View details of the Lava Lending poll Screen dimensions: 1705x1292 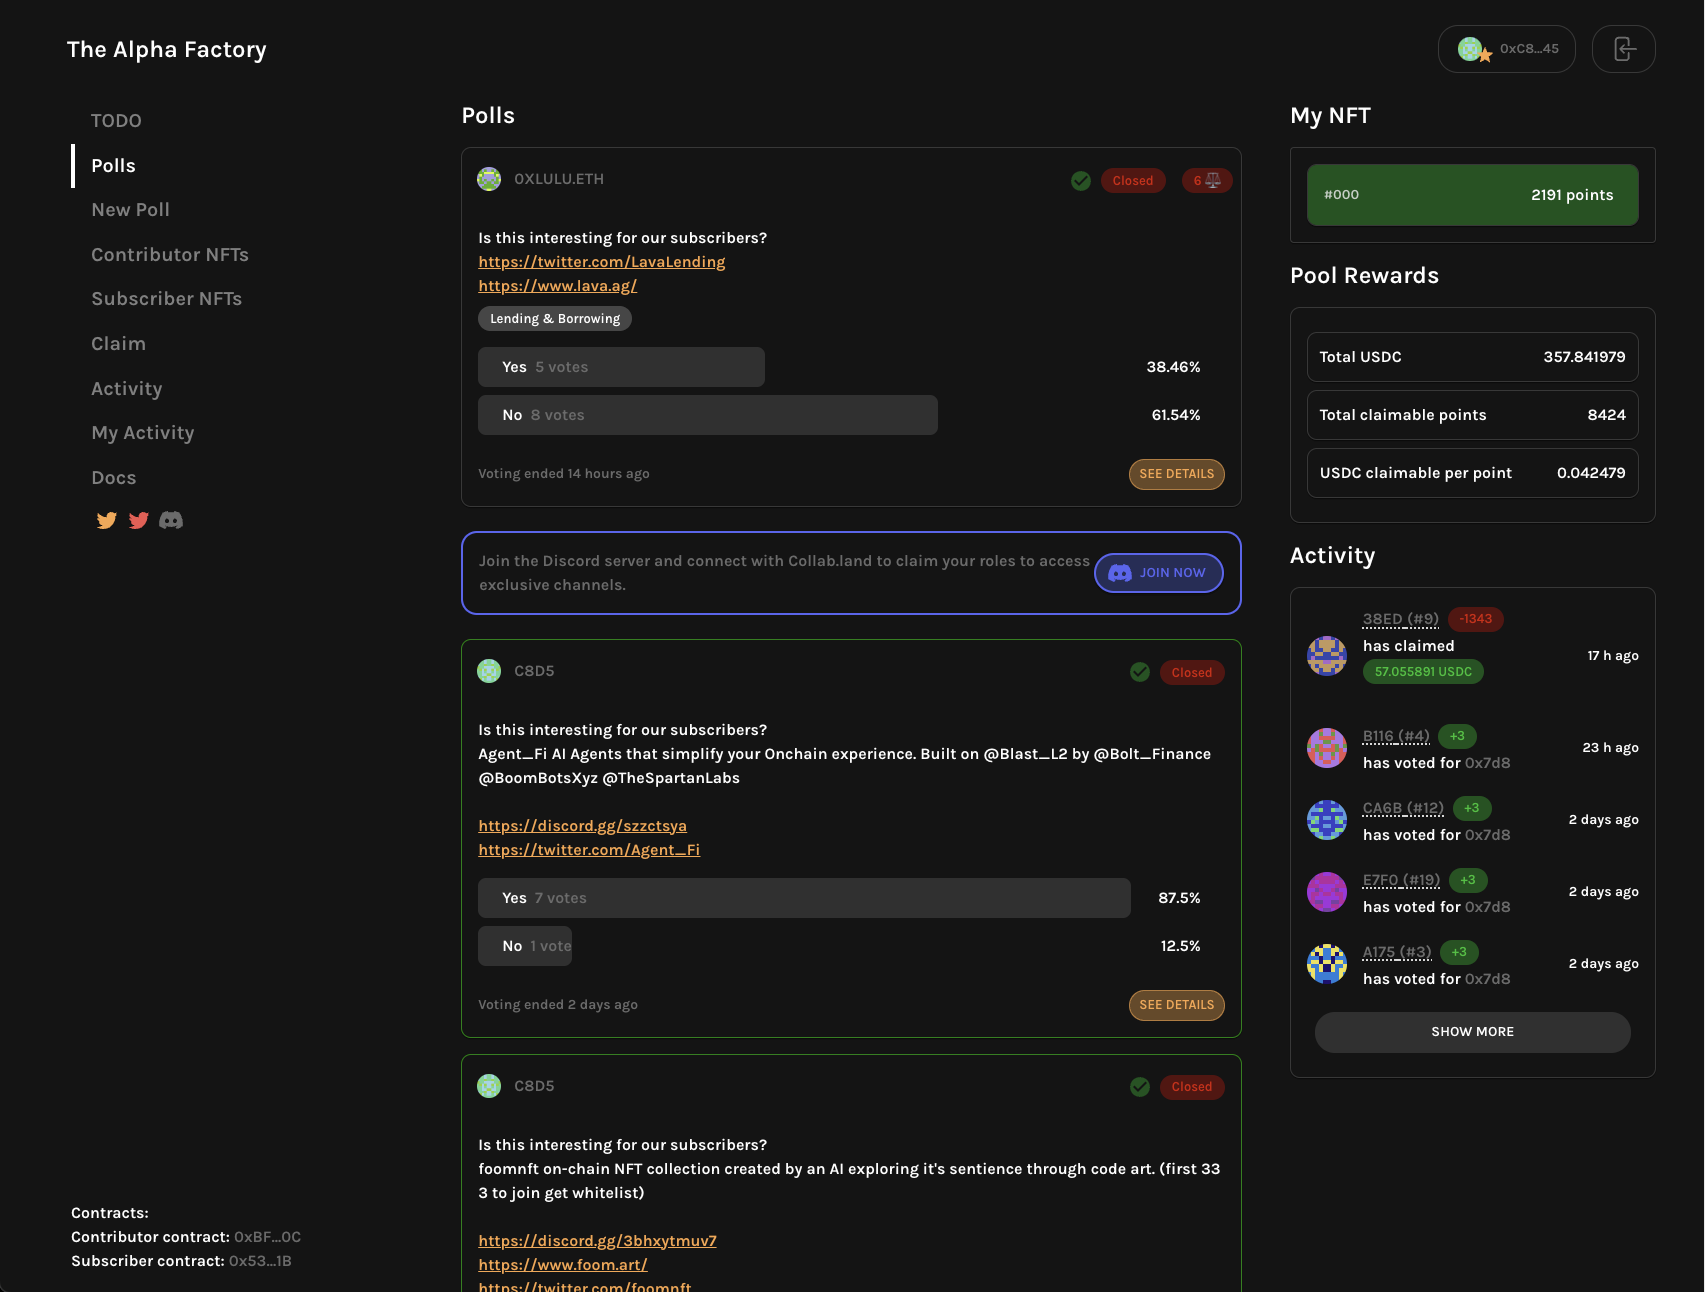click(x=1176, y=474)
